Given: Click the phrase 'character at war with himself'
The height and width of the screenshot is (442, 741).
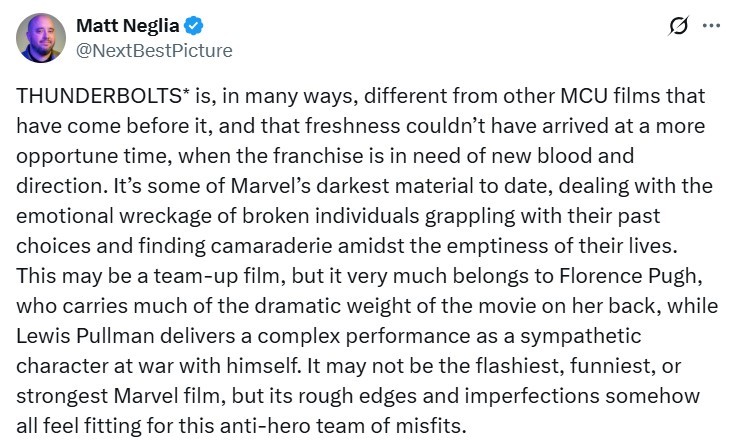Looking at the screenshot, I should pos(158,366).
